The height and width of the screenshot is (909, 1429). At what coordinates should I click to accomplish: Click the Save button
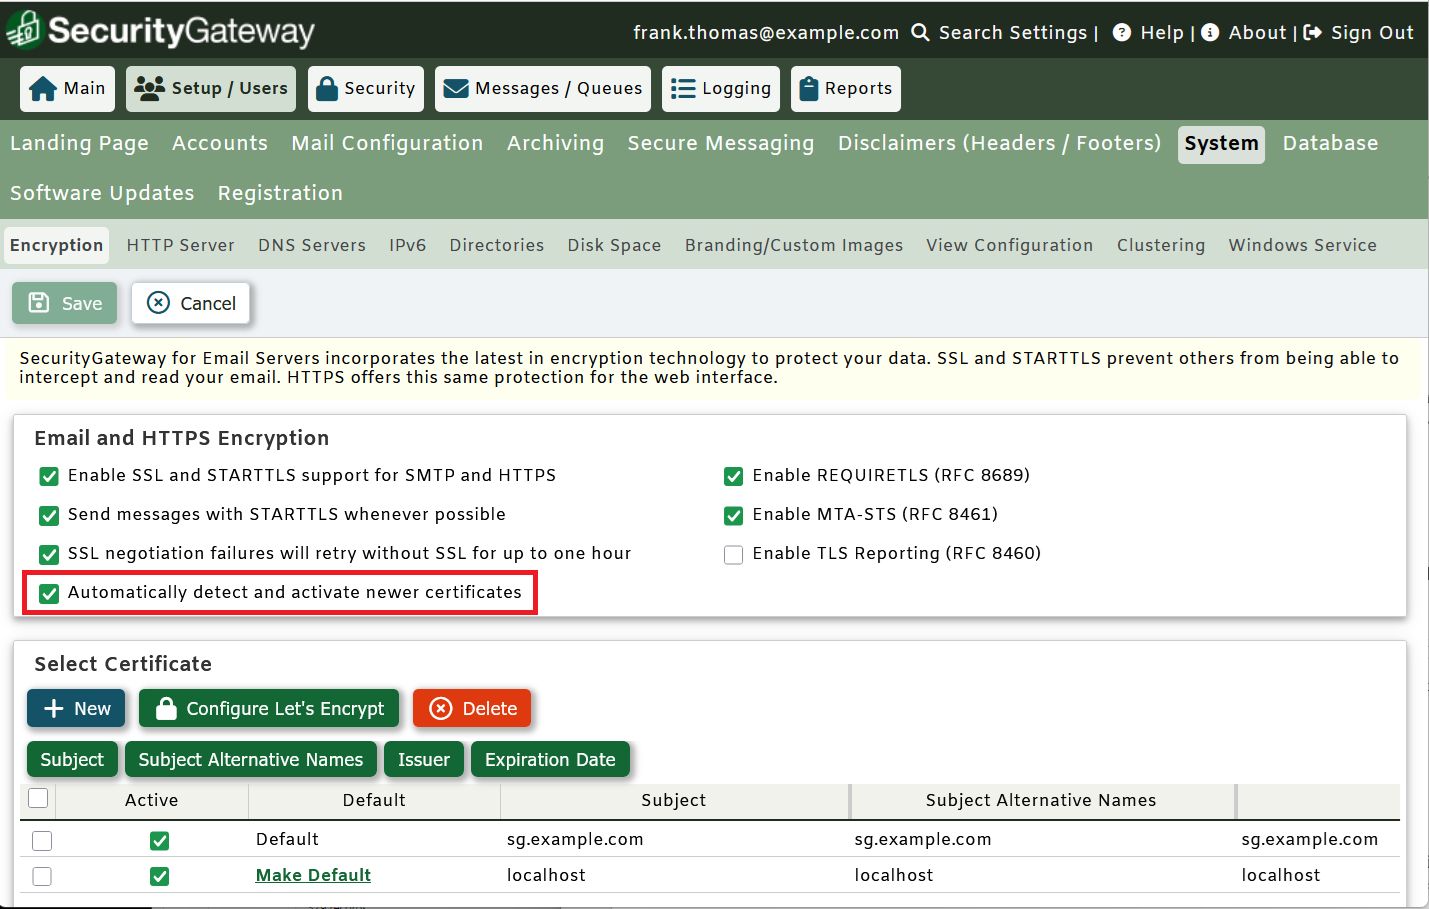pyautogui.click(x=65, y=303)
